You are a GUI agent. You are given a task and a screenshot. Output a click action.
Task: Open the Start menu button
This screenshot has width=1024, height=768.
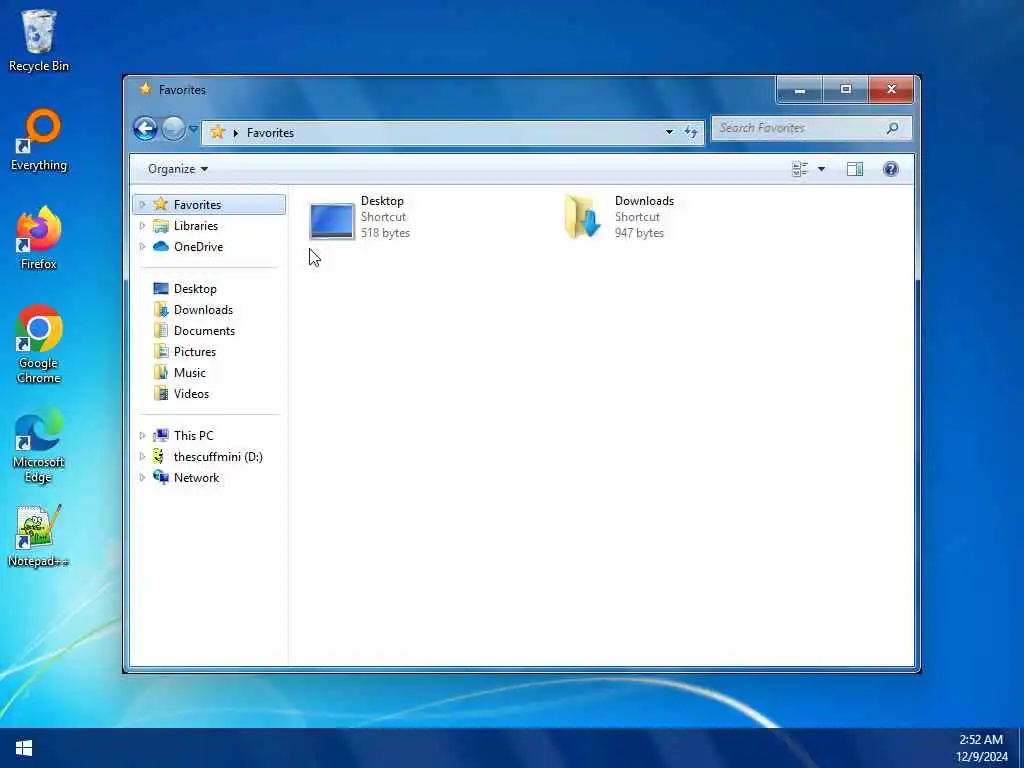pos(24,748)
